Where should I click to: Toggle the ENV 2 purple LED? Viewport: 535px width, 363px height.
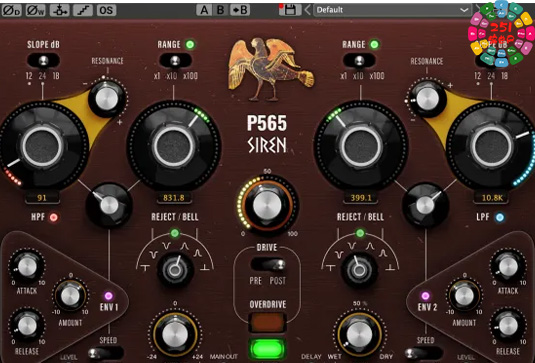(425, 296)
